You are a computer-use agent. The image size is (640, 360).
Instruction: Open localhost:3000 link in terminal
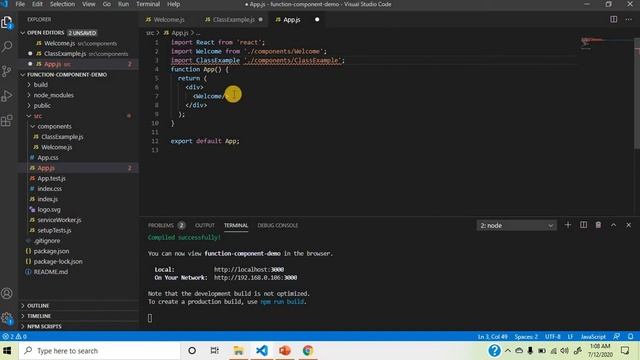(x=249, y=269)
